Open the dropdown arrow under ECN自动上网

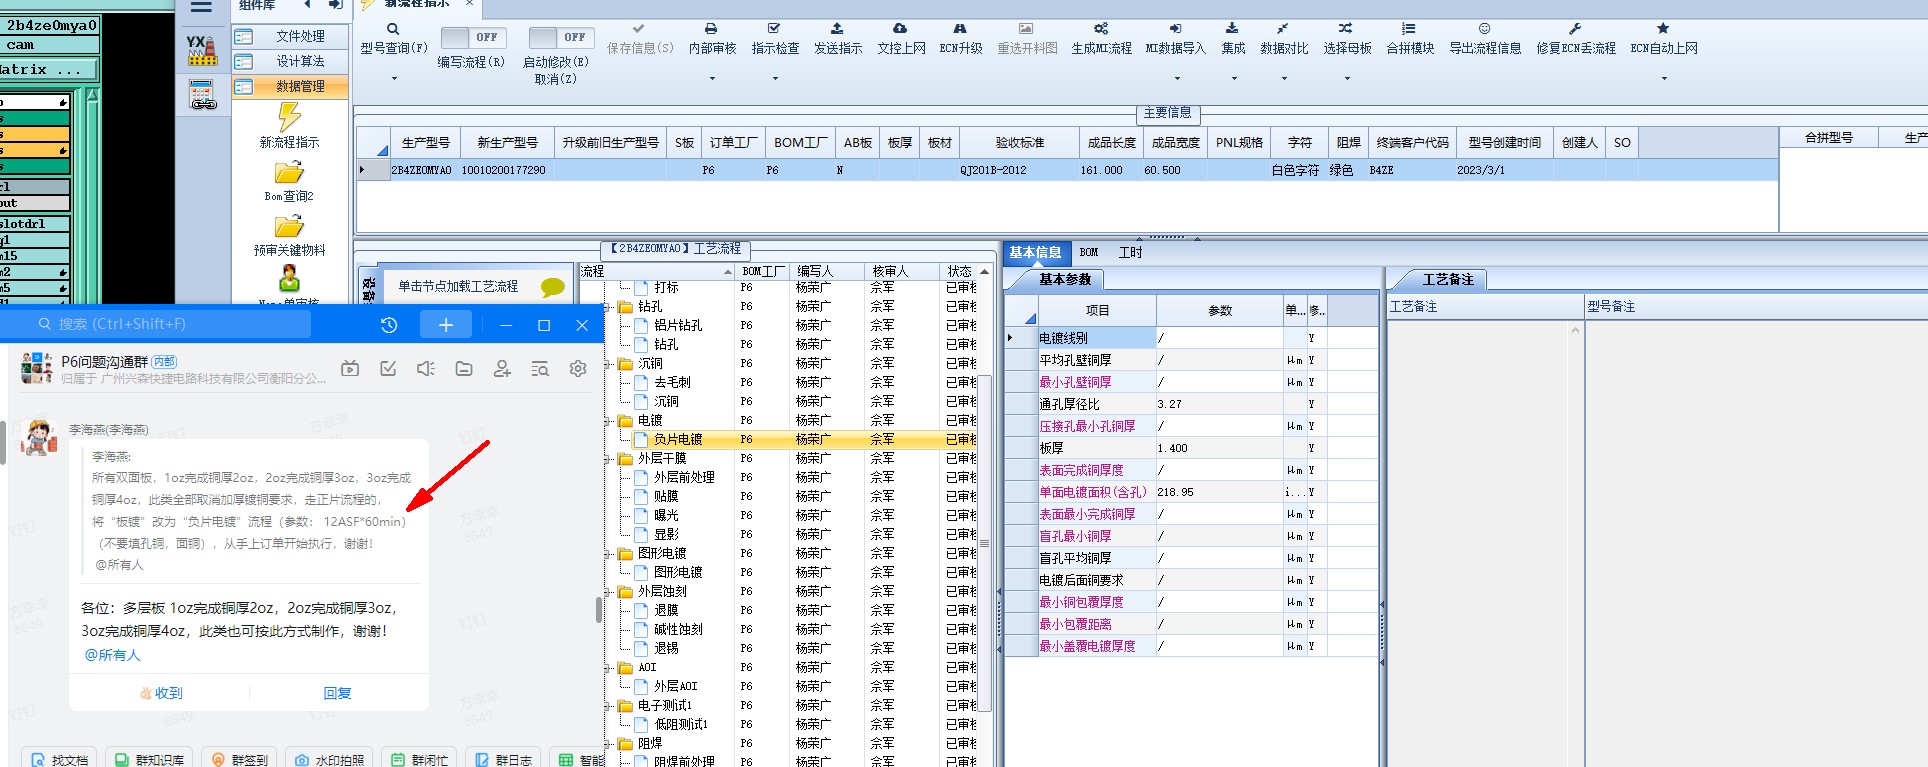tap(1664, 78)
